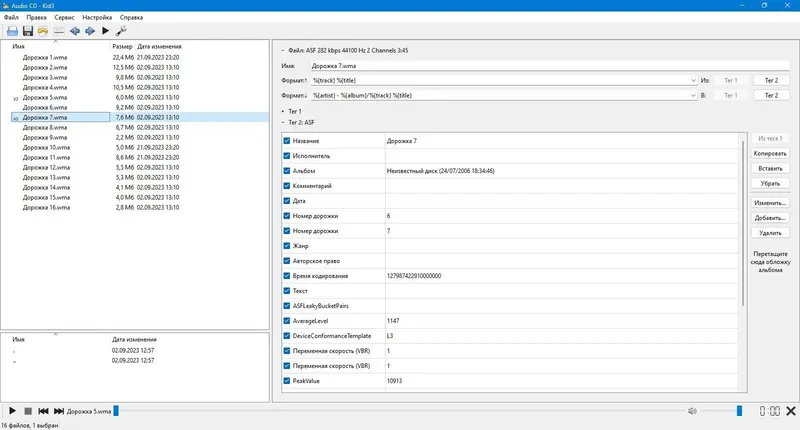Open folder with the blue drive icon

coord(12,31)
